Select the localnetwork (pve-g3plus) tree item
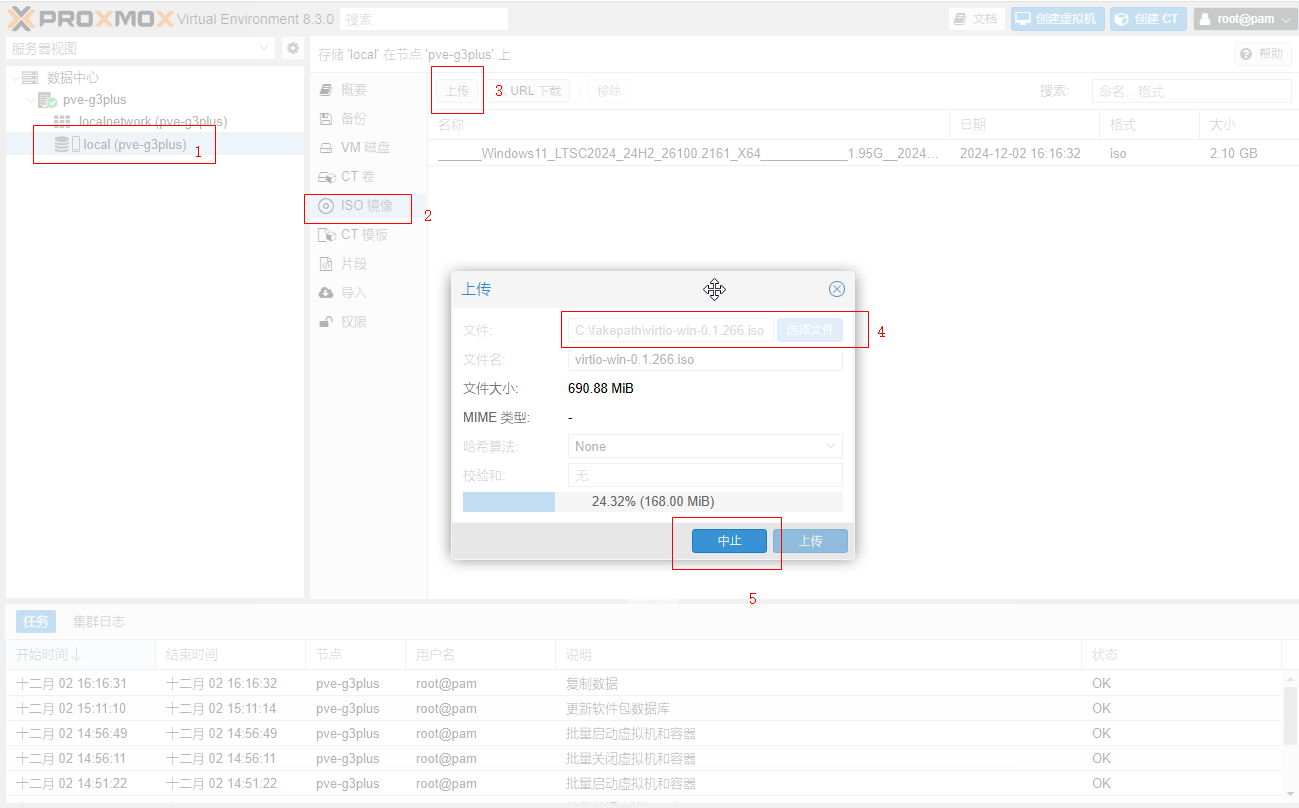The width and height of the screenshot is (1299, 808). coord(153,122)
